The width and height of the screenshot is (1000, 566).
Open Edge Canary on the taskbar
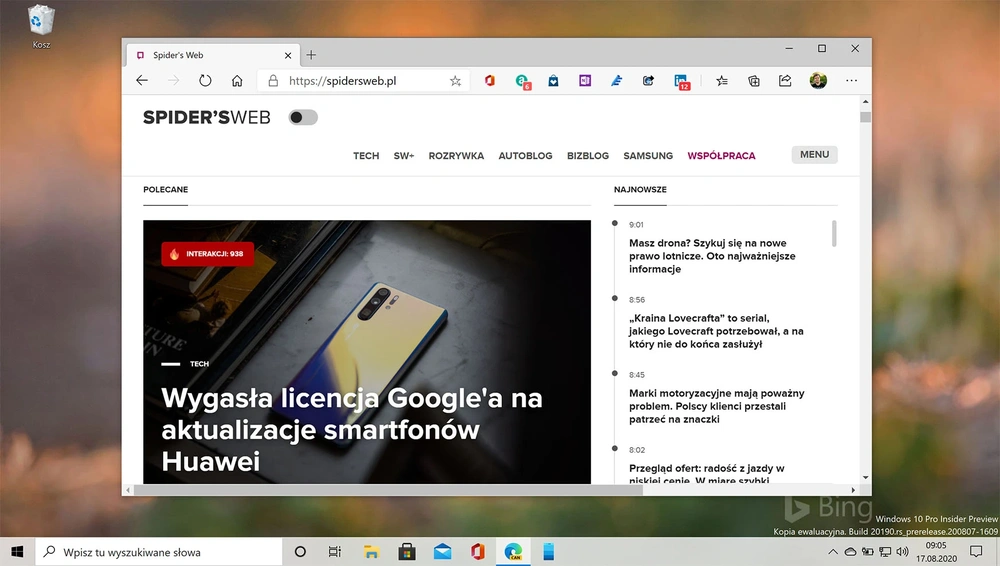513,552
